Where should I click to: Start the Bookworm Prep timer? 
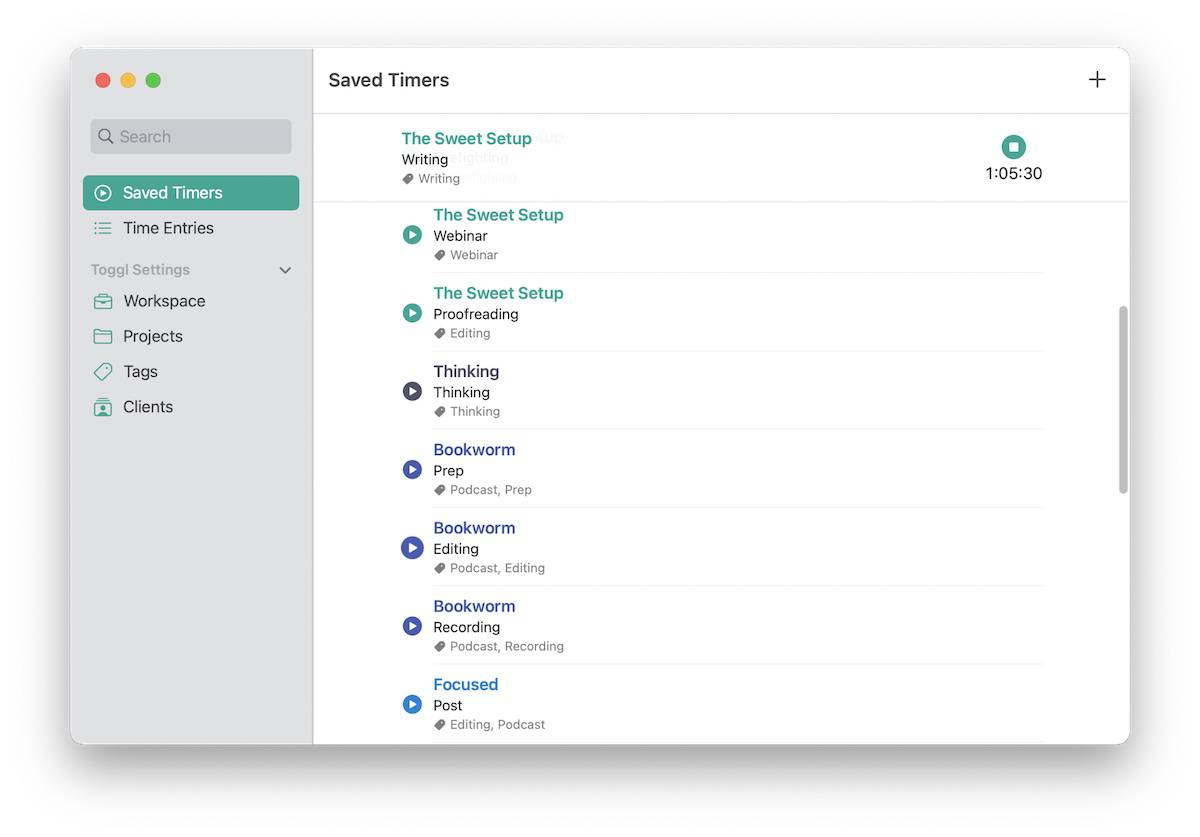pyautogui.click(x=412, y=469)
